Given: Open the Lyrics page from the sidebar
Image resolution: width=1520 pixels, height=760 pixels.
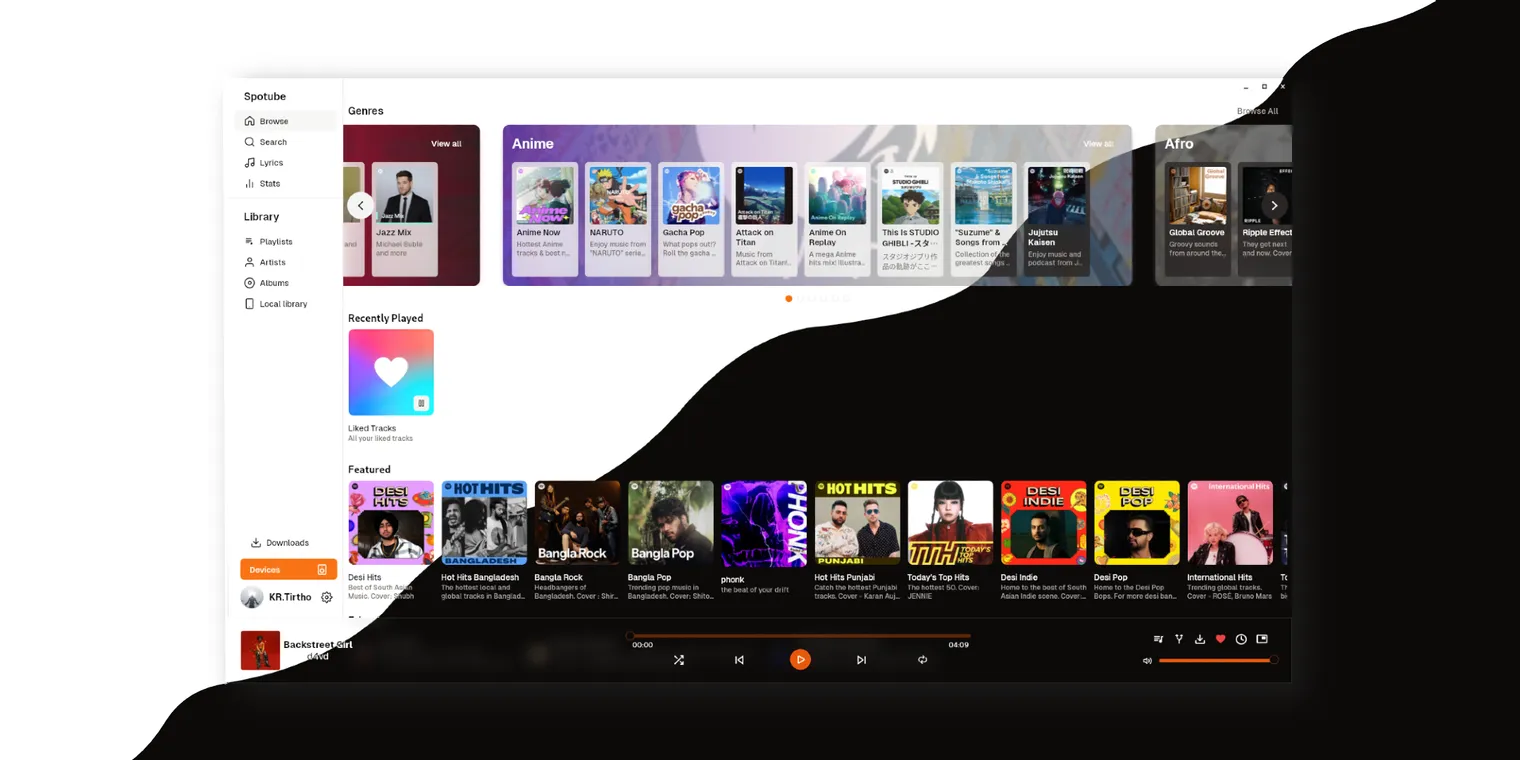Looking at the screenshot, I should 272,162.
